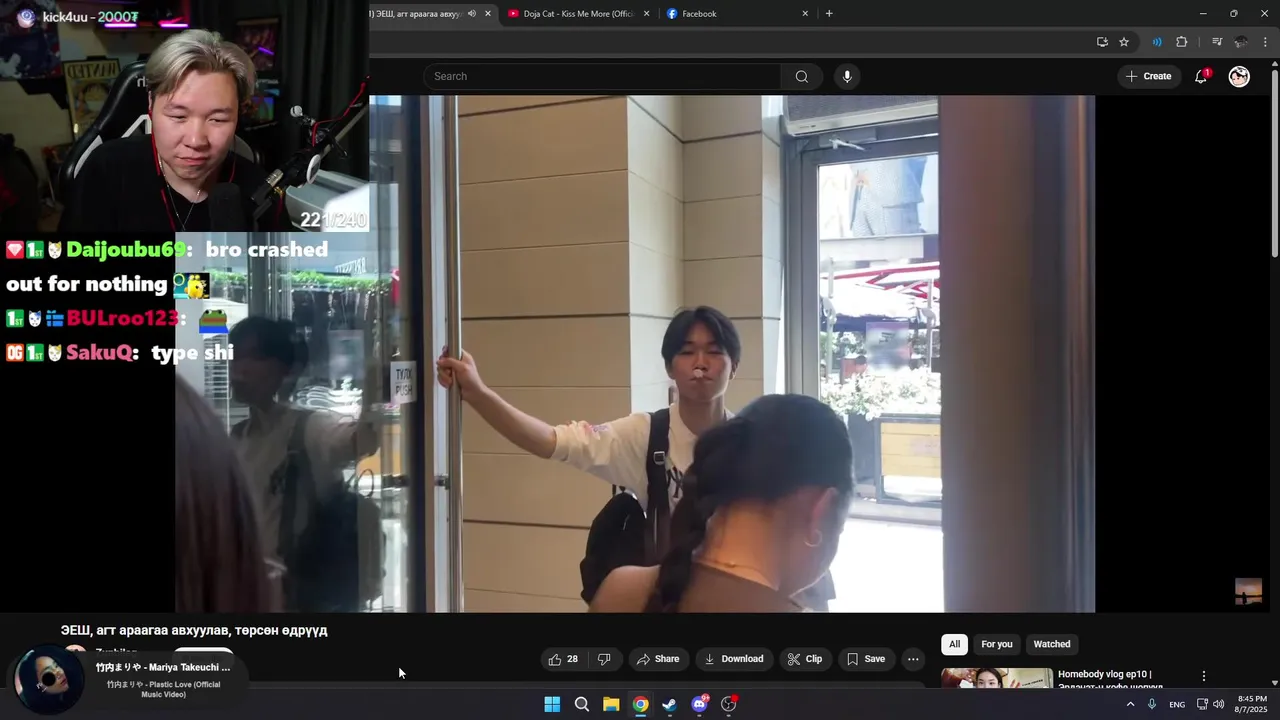Image resolution: width=1280 pixels, height=720 pixels.
Task: Open the blue sound waves extension icon
Action: [x=1157, y=42]
